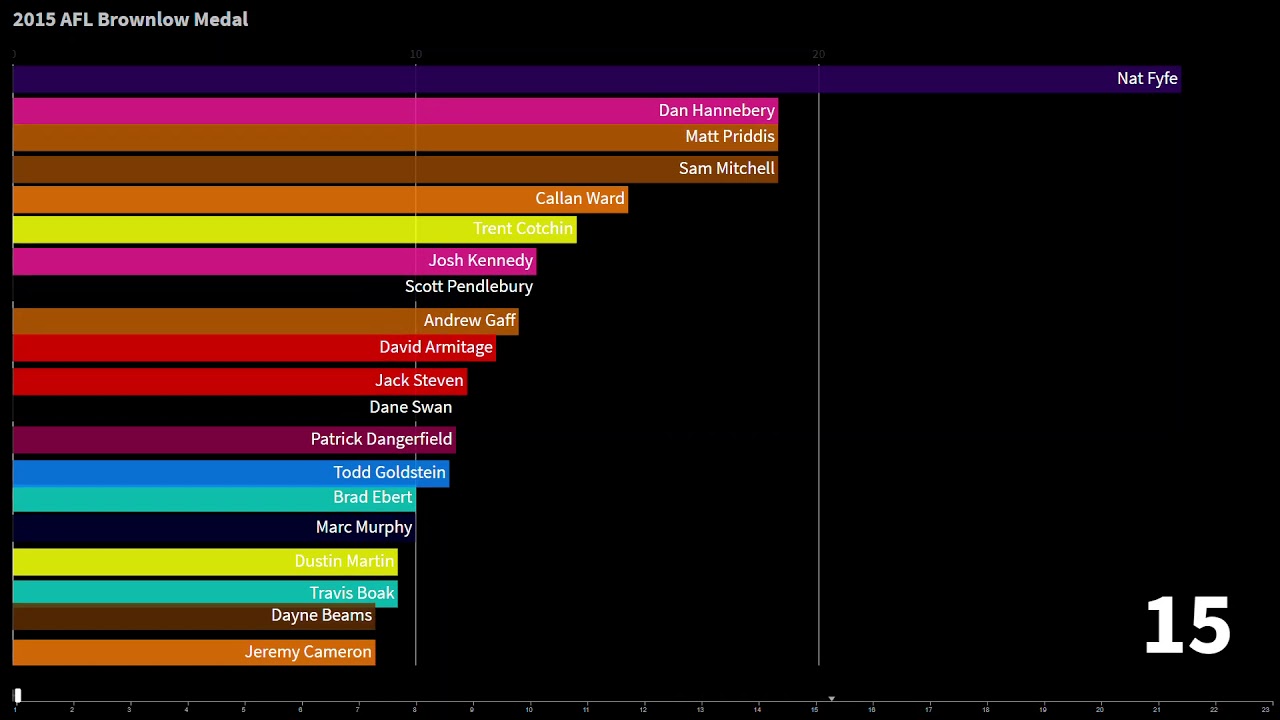Click the Dayne Beams label

(x=321, y=615)
